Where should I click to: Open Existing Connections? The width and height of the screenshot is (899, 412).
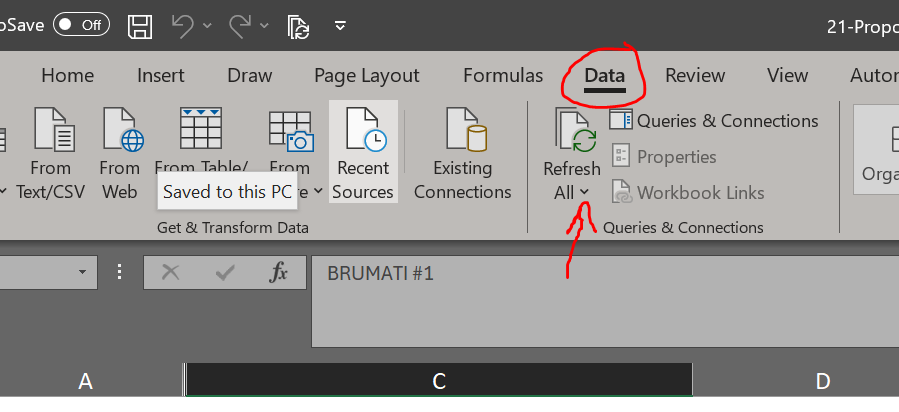click(463, 150)
